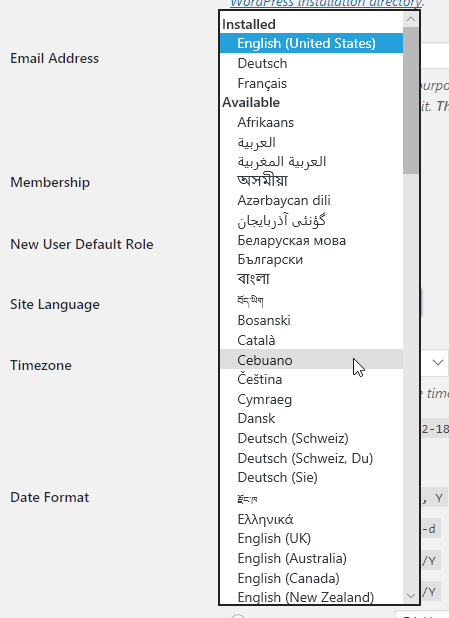The width and height of the screenshot is (449, 618).
Task: Click scroll-down arrow of language list
Action: coord(411,596)
